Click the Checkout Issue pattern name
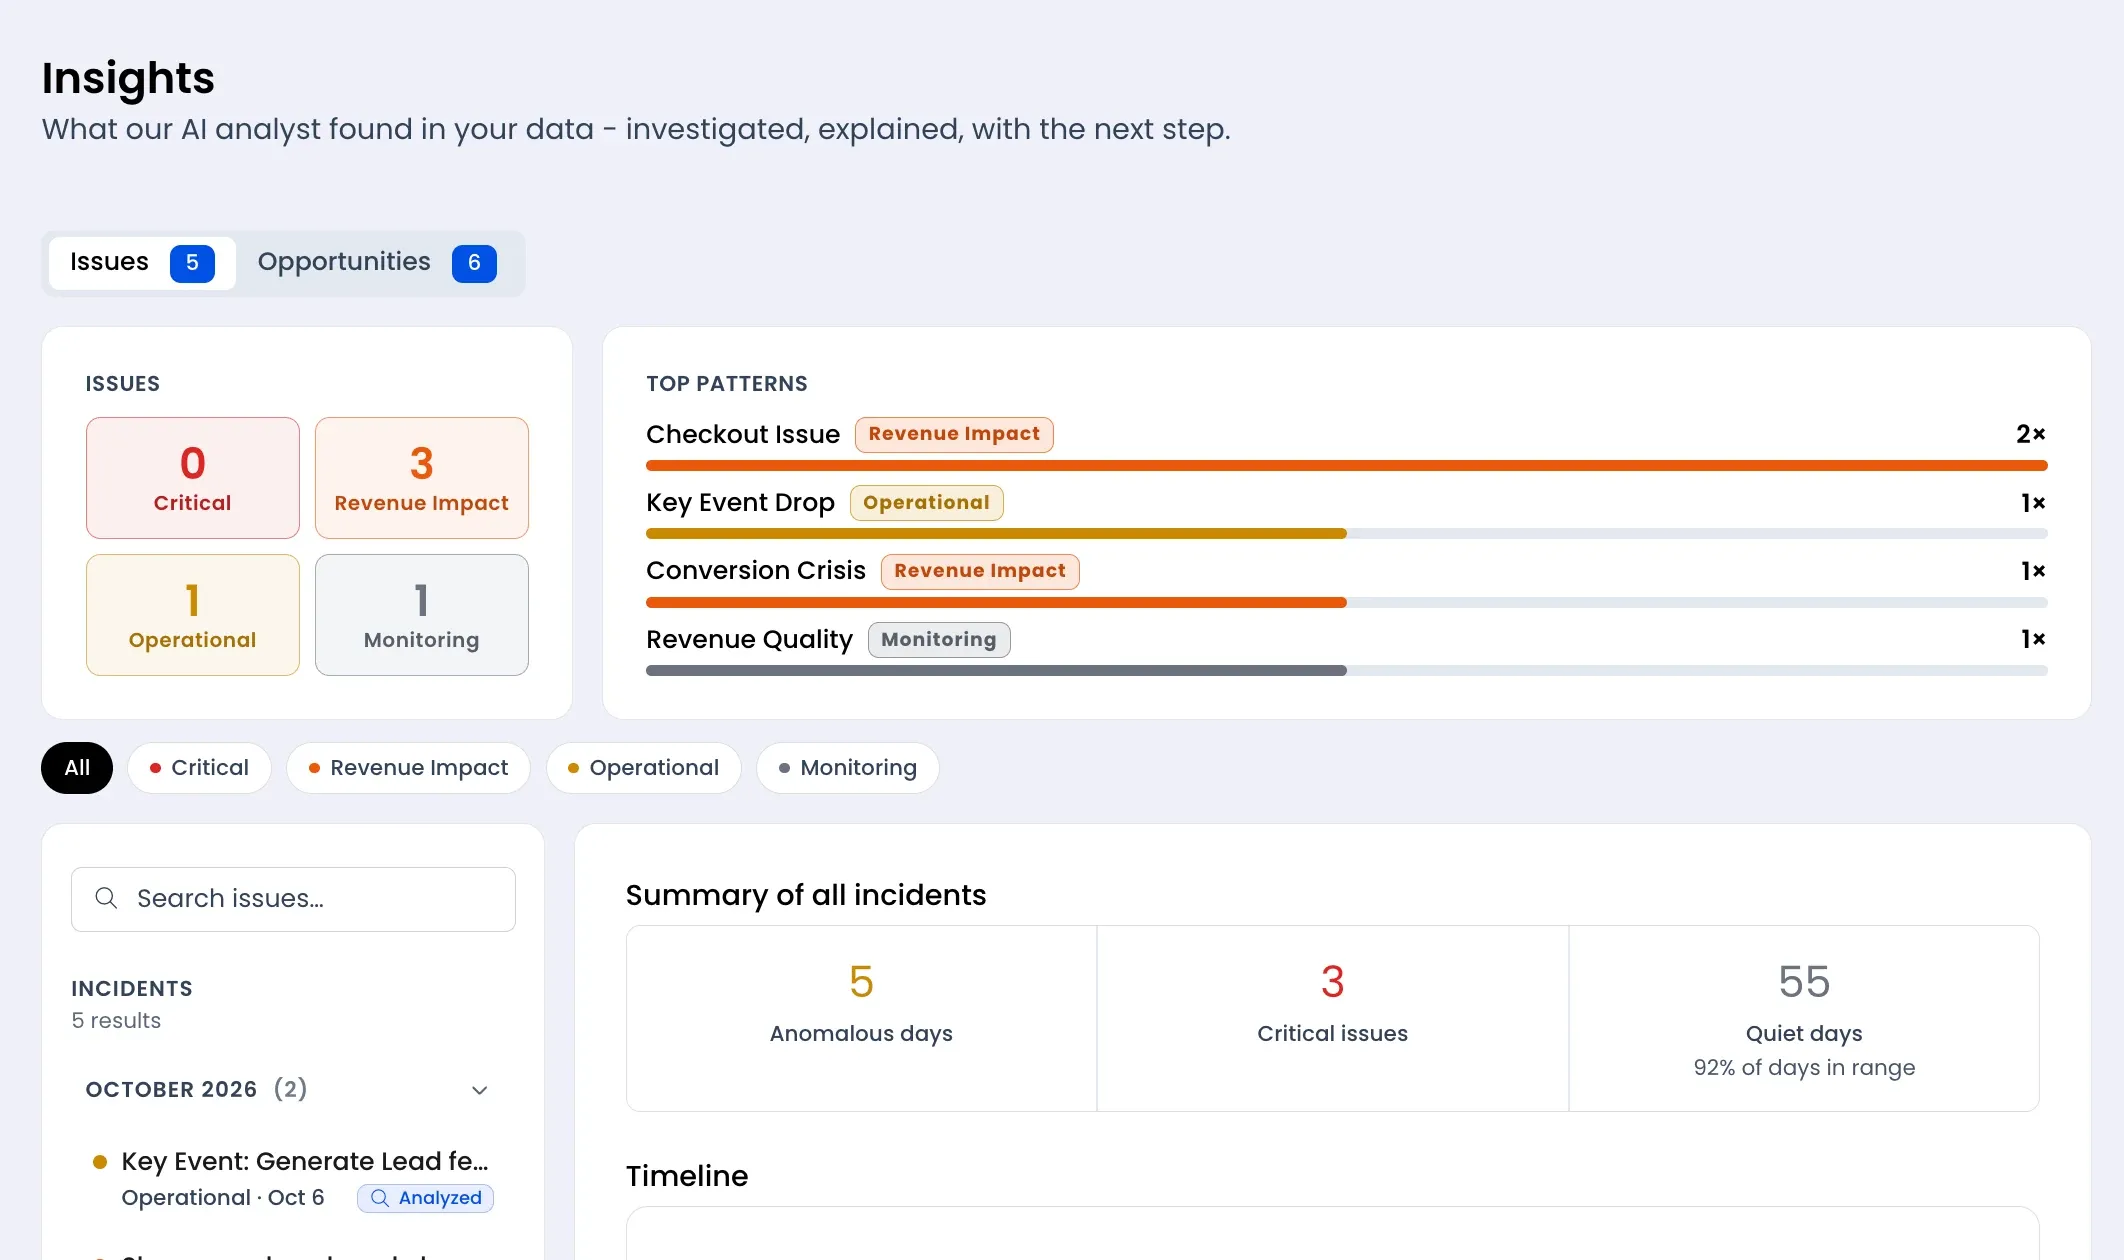This screenshot has width=2124, height=1260. click(x=743, y=434)
